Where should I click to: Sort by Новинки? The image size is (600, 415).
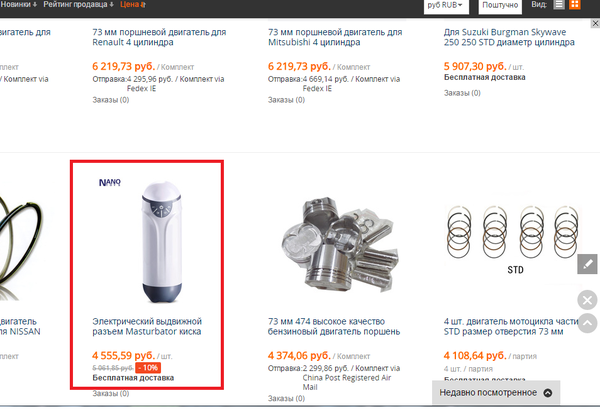[x=18, y=5]
